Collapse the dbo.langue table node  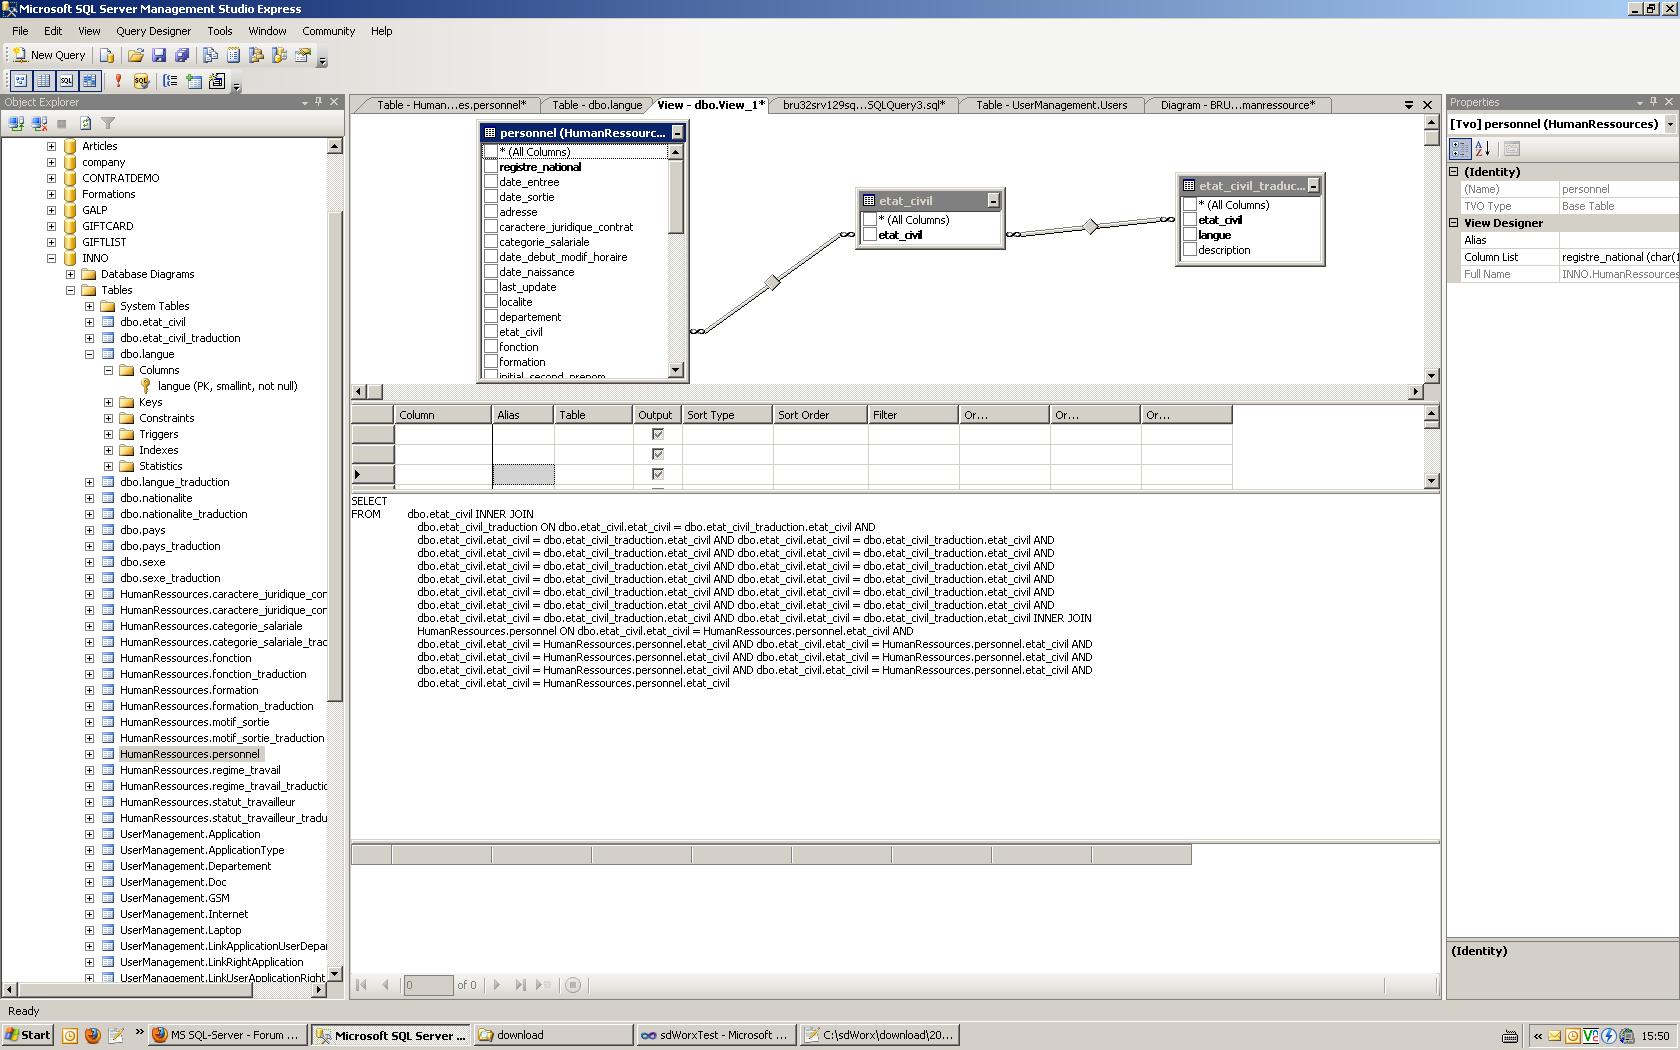[89, 354]
